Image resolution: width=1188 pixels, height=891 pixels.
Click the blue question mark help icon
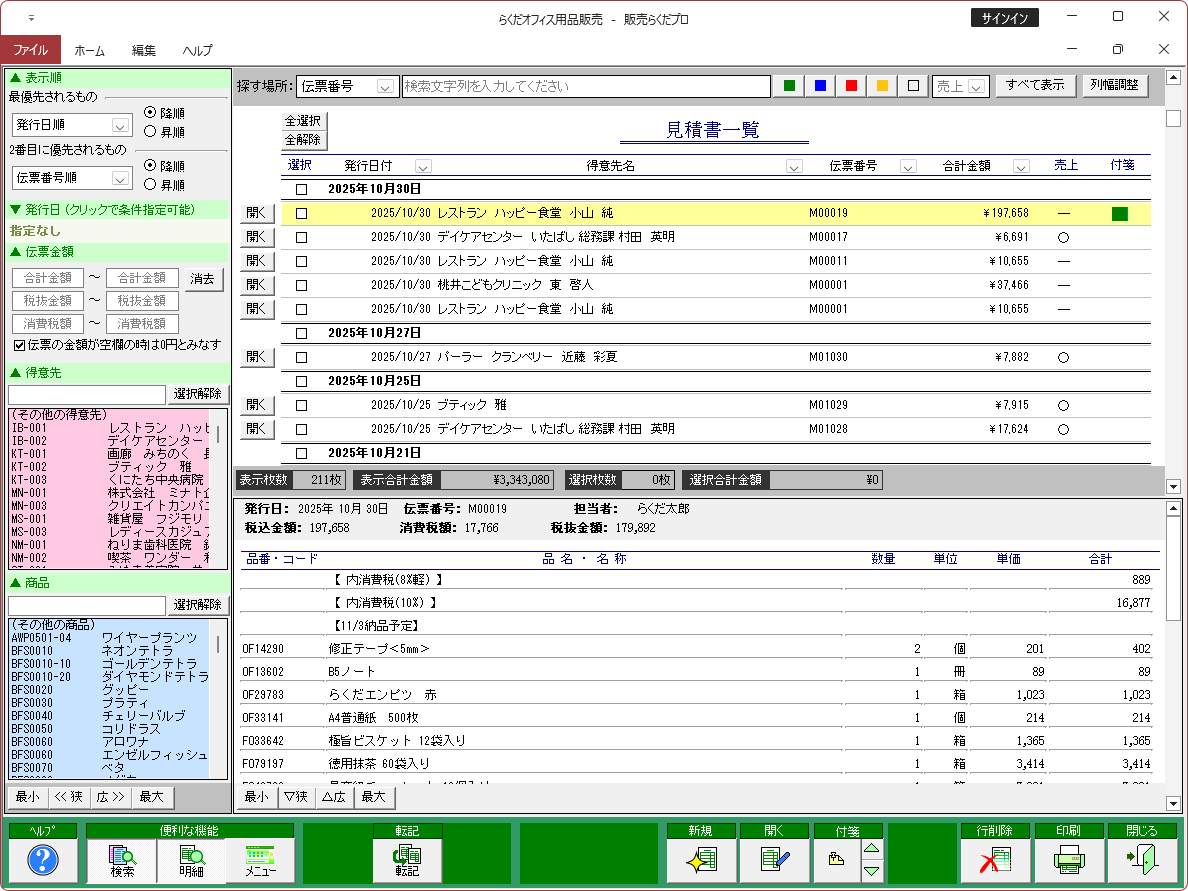click(42, 859)
